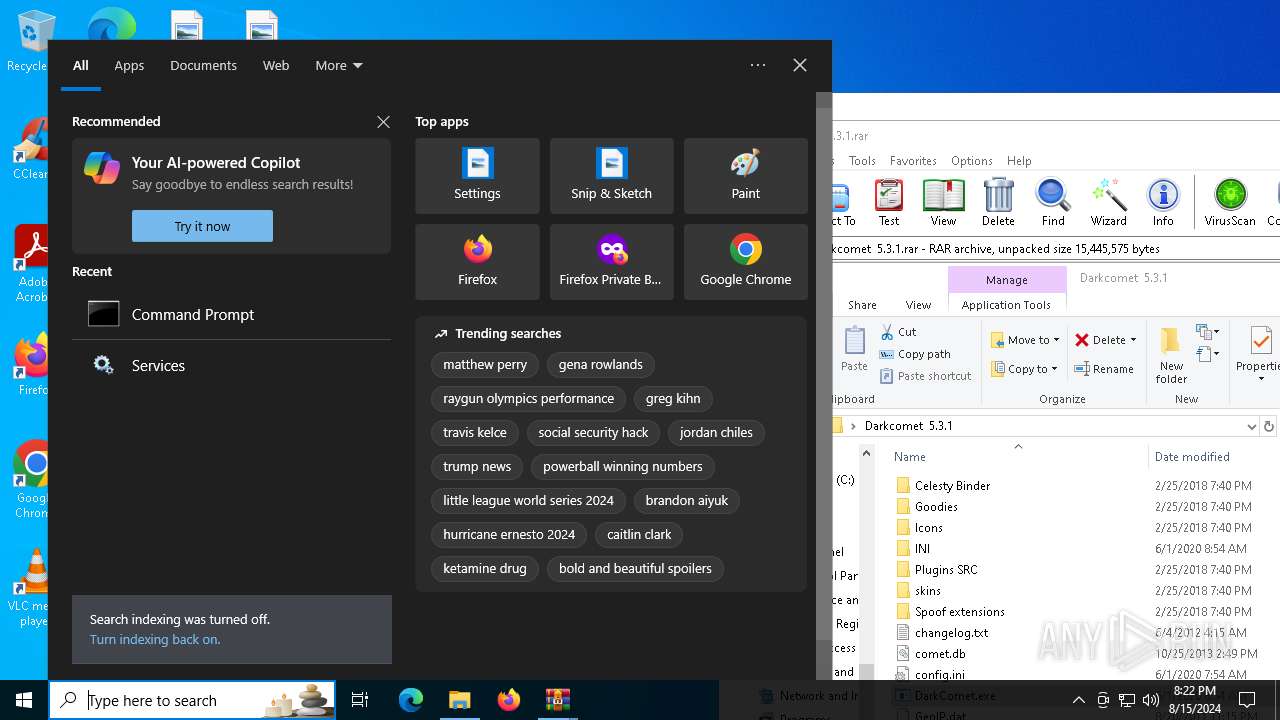
Task: Open Explorer Application Tools tab
Action: 1006,305
